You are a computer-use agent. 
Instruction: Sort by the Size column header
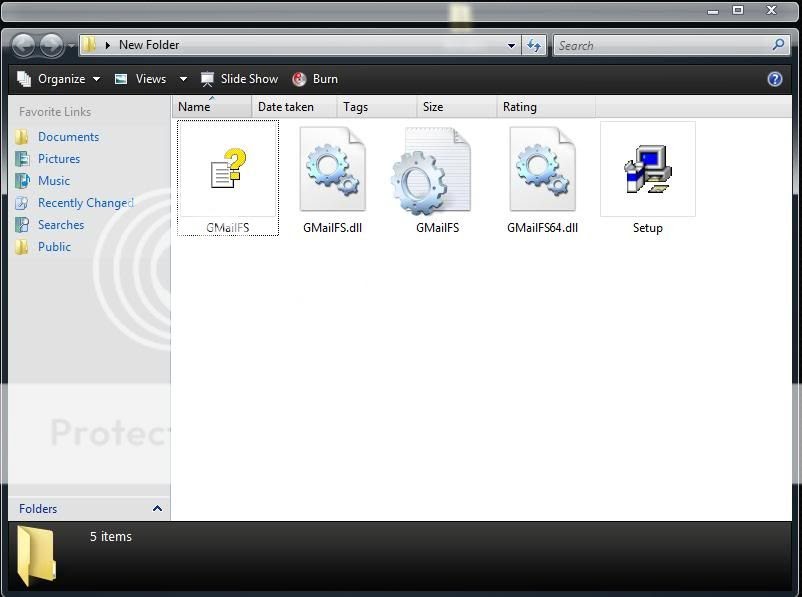point(457,107)
